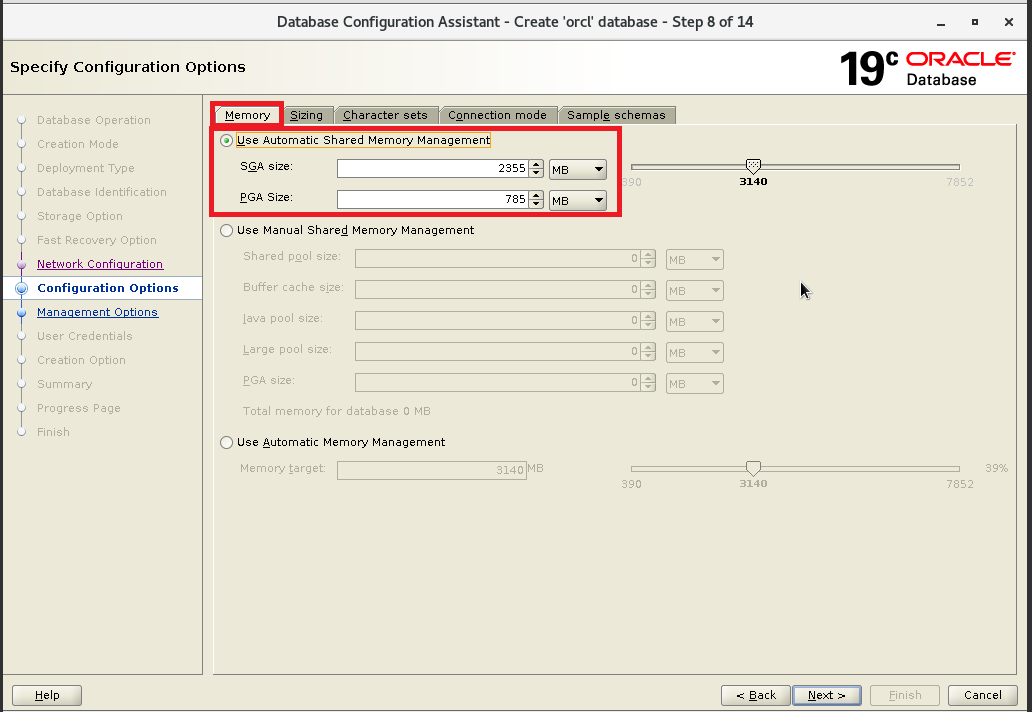The image size is (1032, 712).
Task: Switch to the Sizing tab
Action: [306, 115]
